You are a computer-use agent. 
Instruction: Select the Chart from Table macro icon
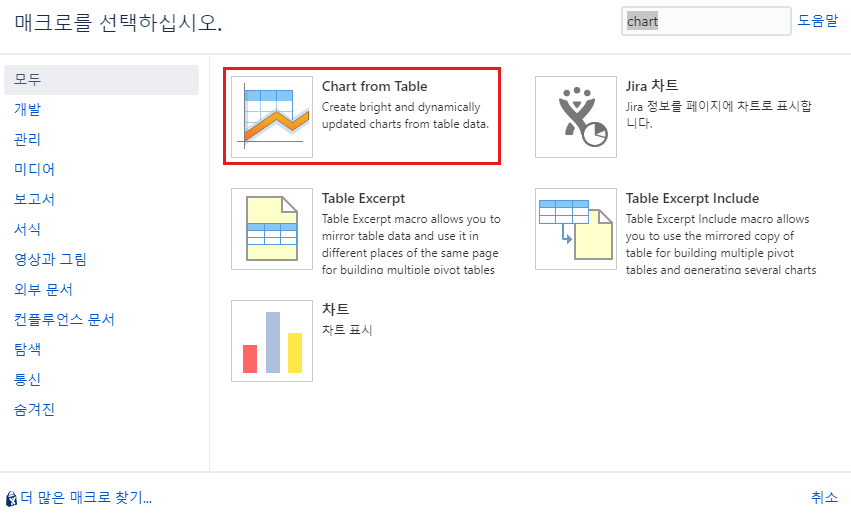click(272, 117)
